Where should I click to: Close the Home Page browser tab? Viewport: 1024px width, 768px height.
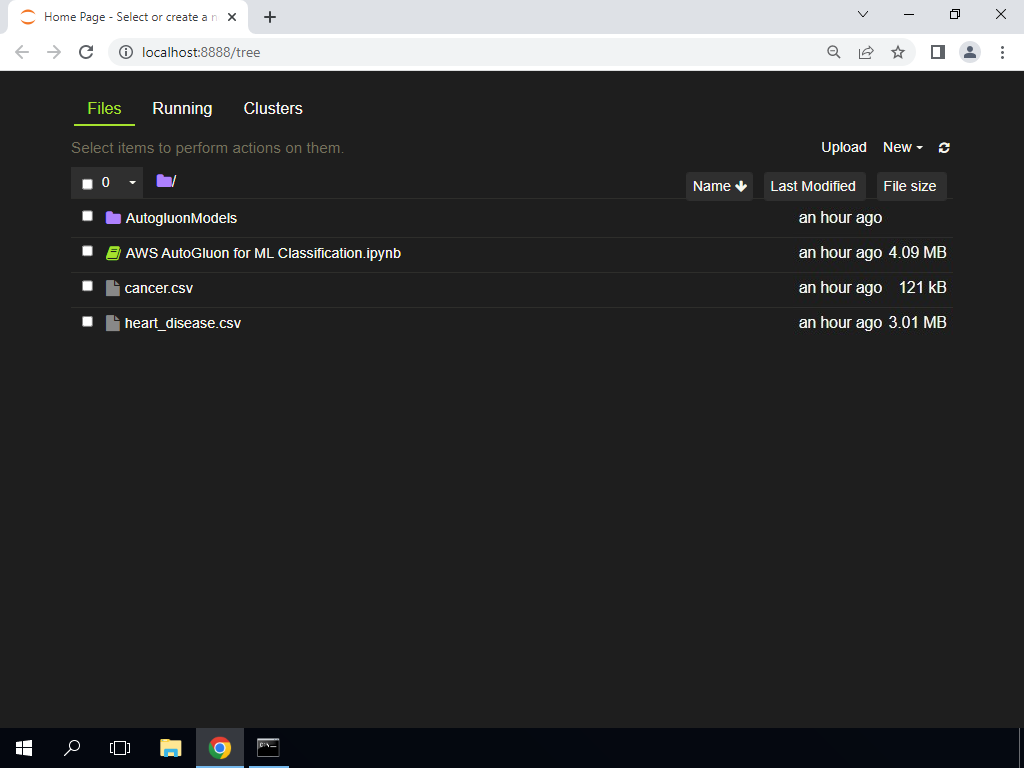(x=232, y=17)
